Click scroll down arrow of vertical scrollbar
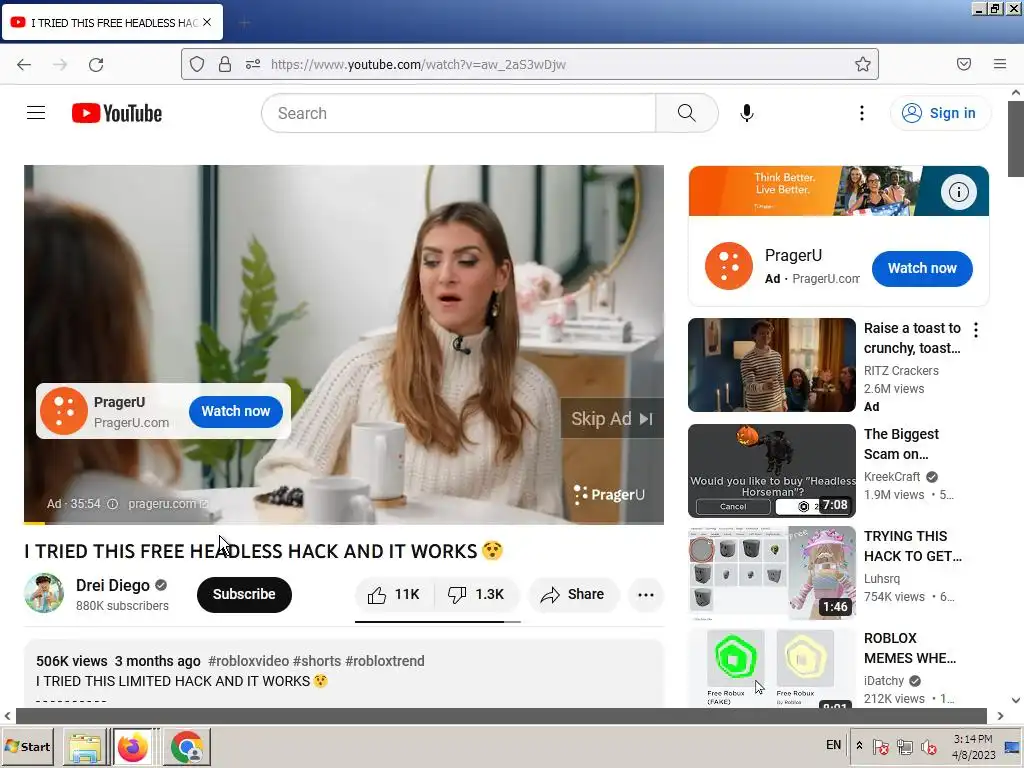The height and width of the screenshot is (768, 1024). [1016, 699]
